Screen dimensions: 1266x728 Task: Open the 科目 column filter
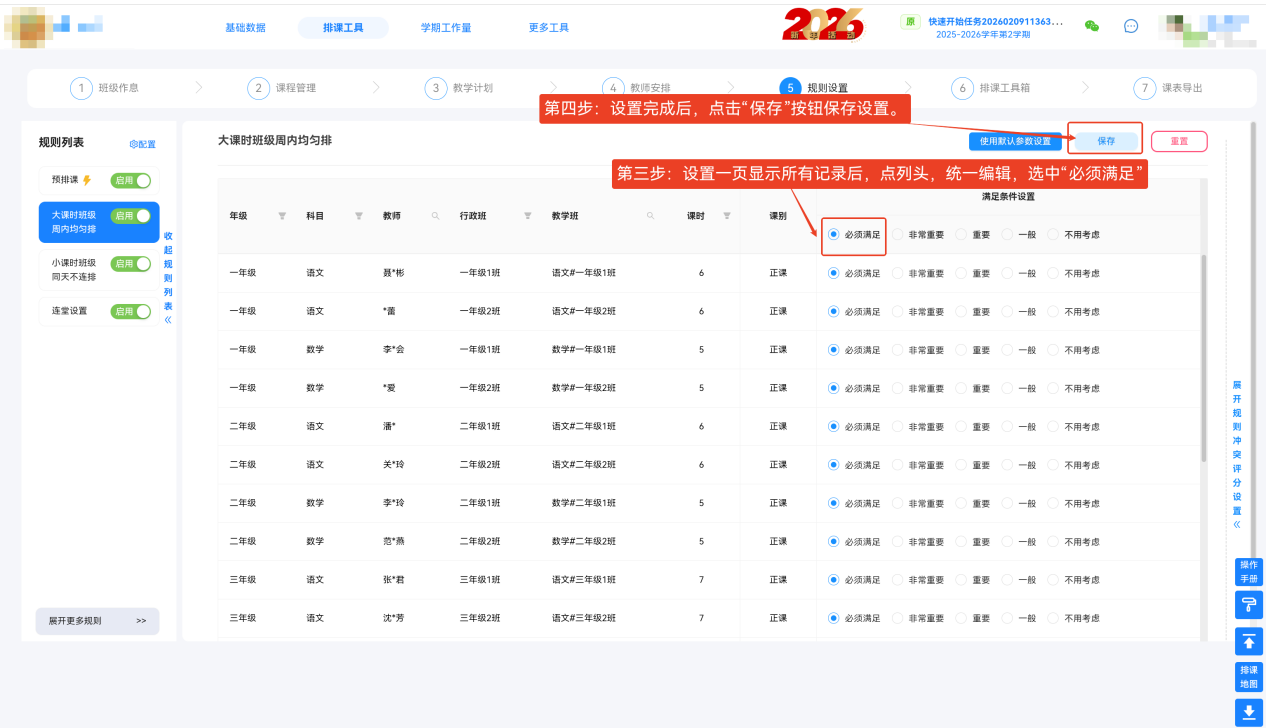359,216
